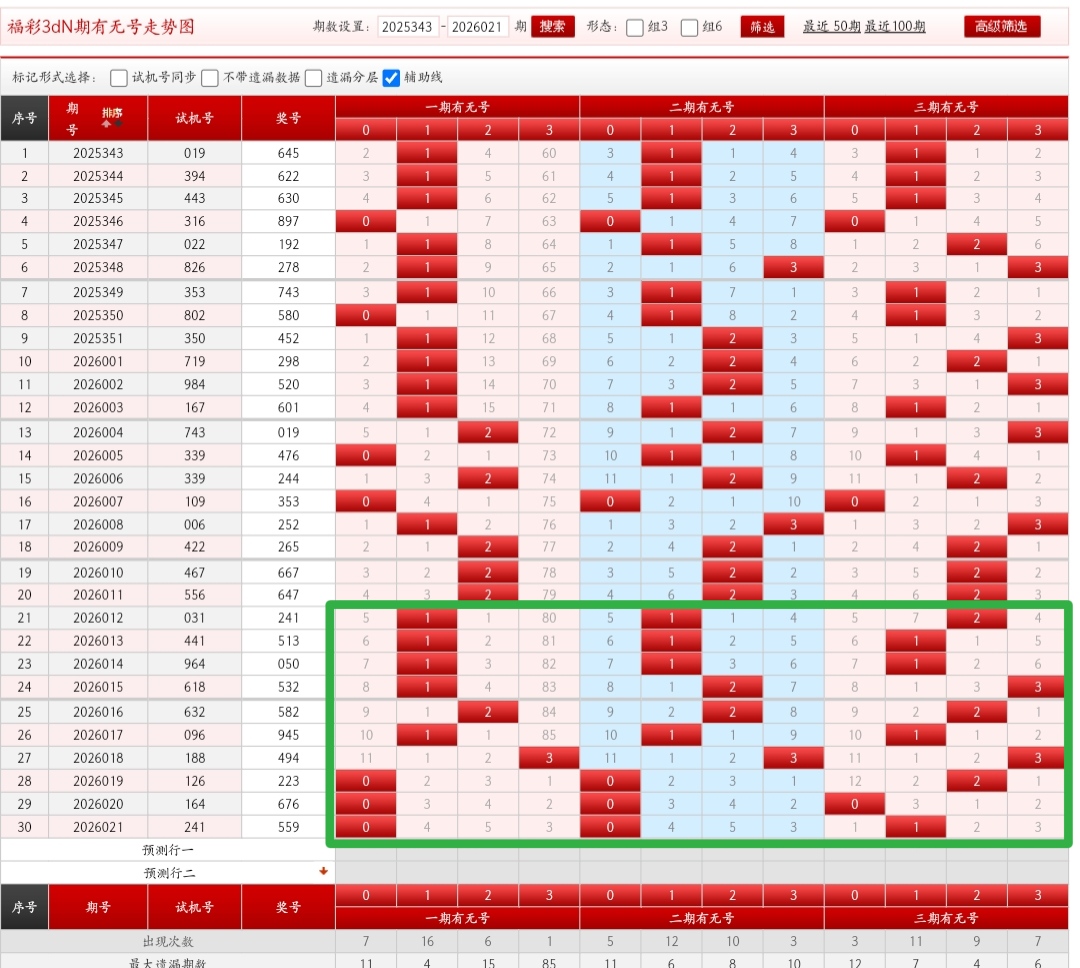Click the top 试机号 column header
This screenshot has height=968, width=1080.
(195, 118)
